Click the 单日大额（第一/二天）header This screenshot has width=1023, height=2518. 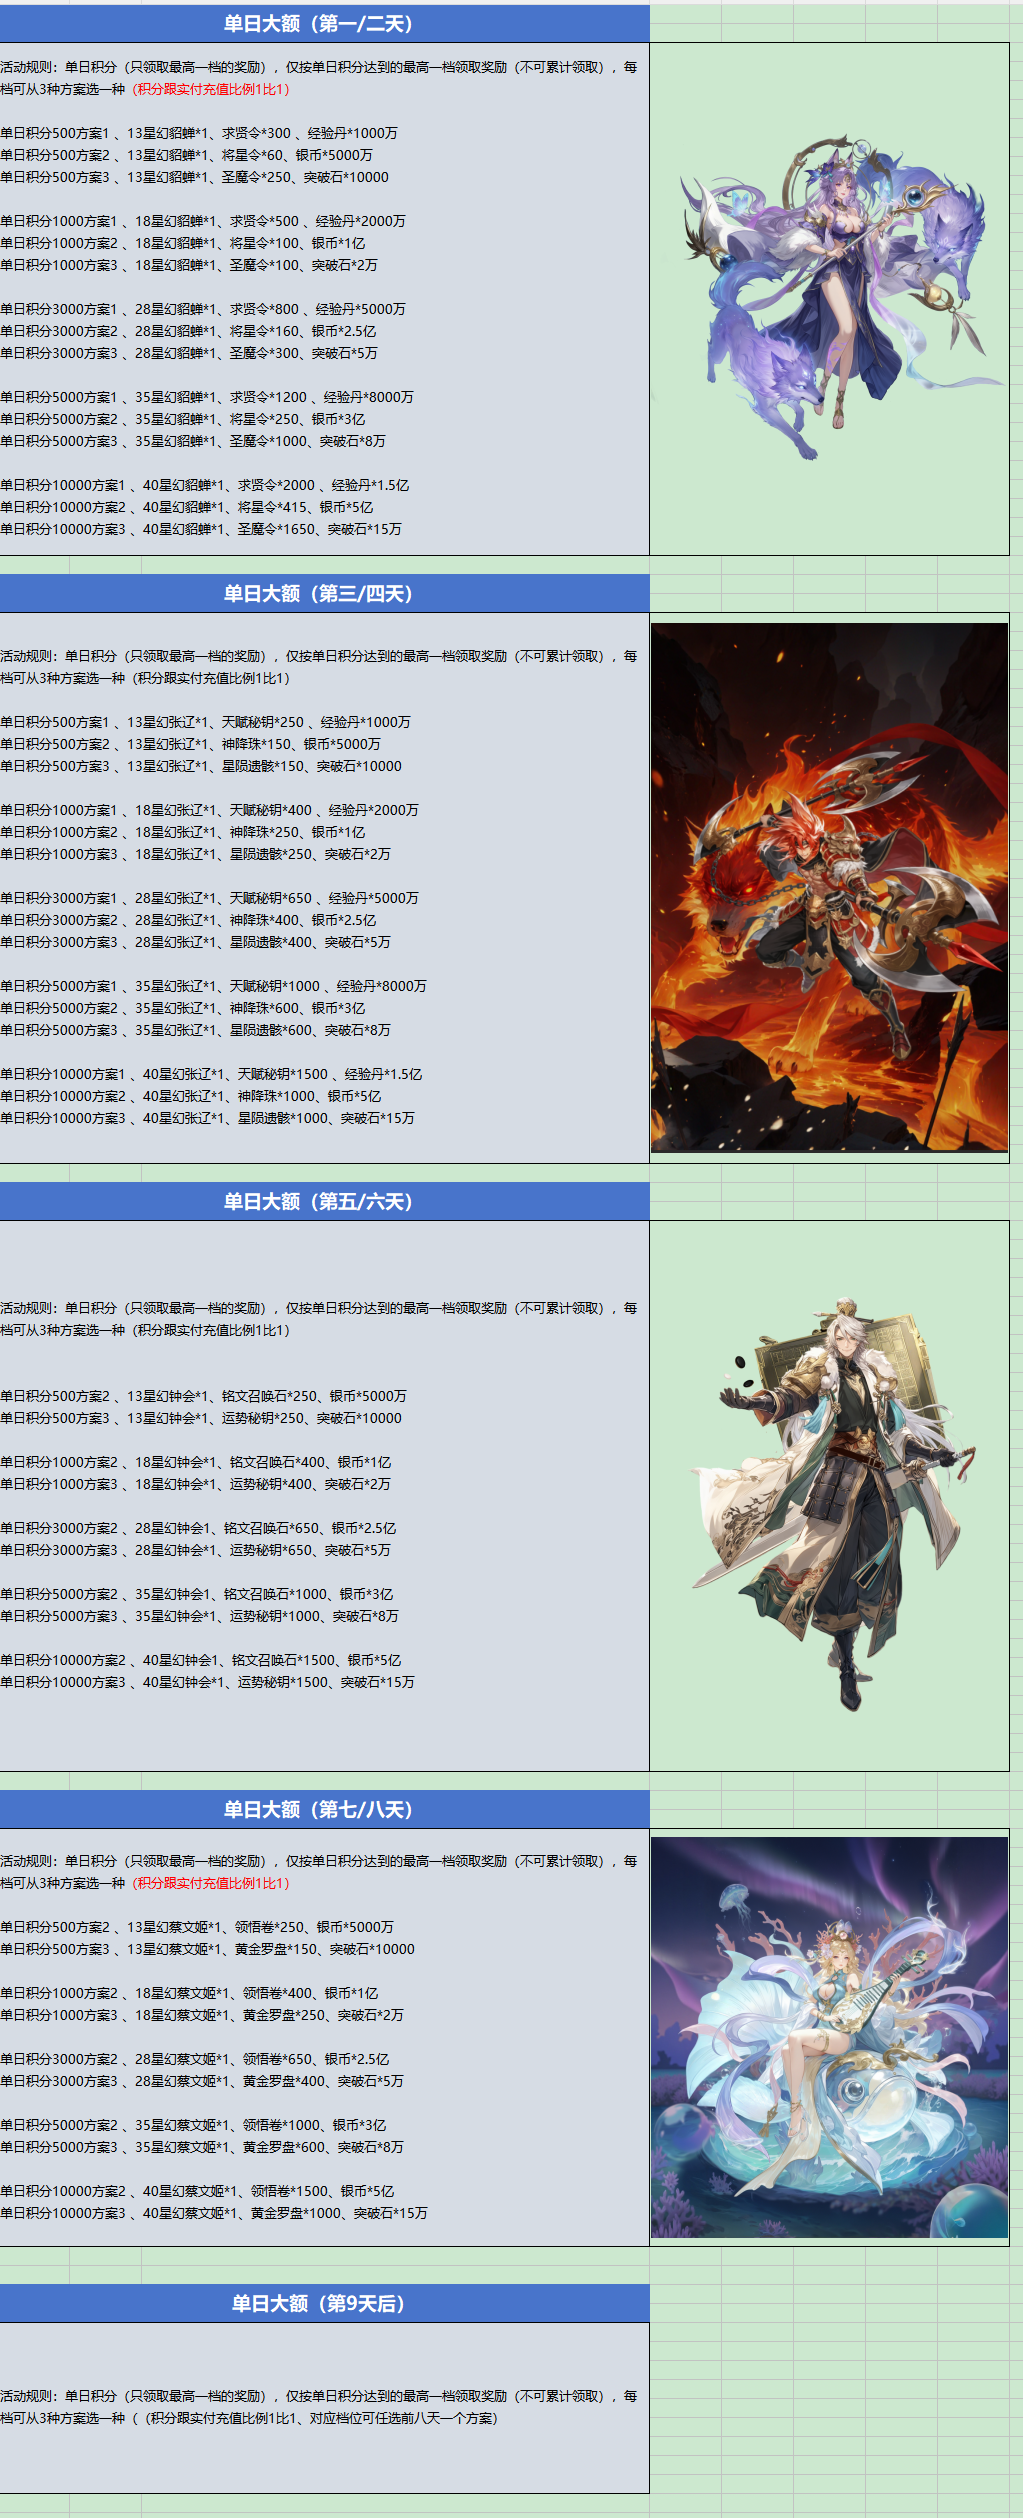[x=318, y=24]
